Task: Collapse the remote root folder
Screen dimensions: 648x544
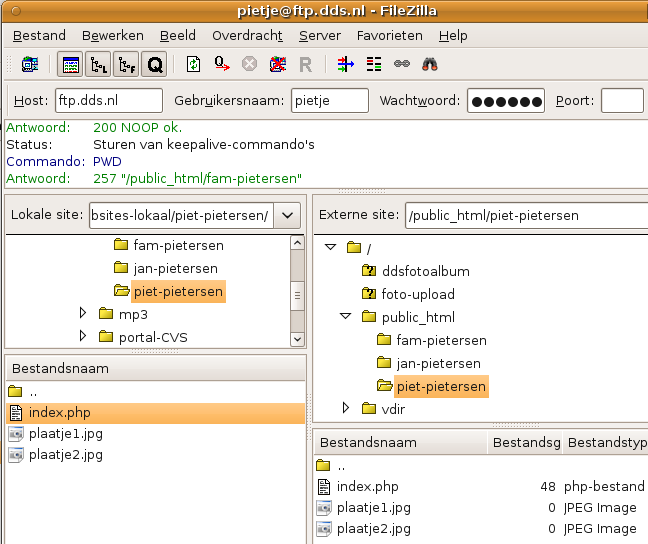Action: pyautogui.click(x=330, y=247)
